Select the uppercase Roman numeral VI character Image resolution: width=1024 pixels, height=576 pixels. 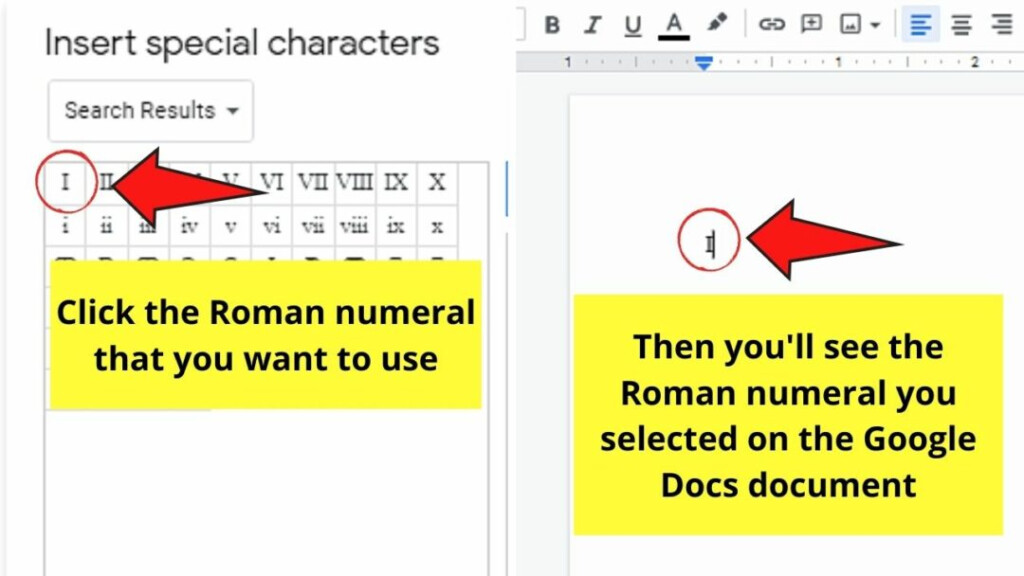pyautogui.click(x=272, y=182)
